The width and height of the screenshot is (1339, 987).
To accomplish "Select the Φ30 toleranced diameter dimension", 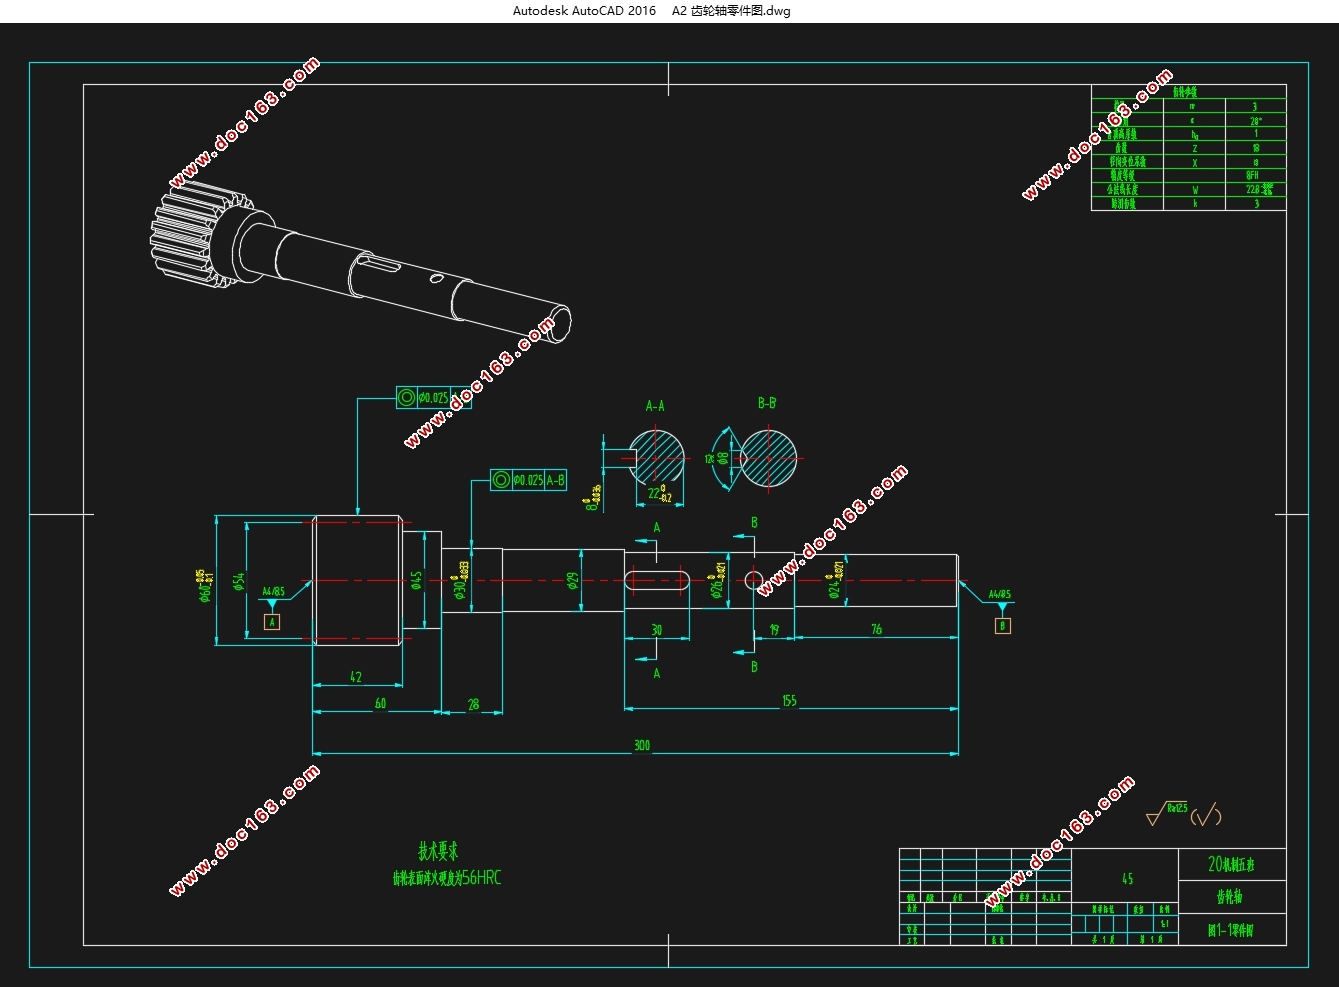I will pyautogui.click(x=460, y=582).
